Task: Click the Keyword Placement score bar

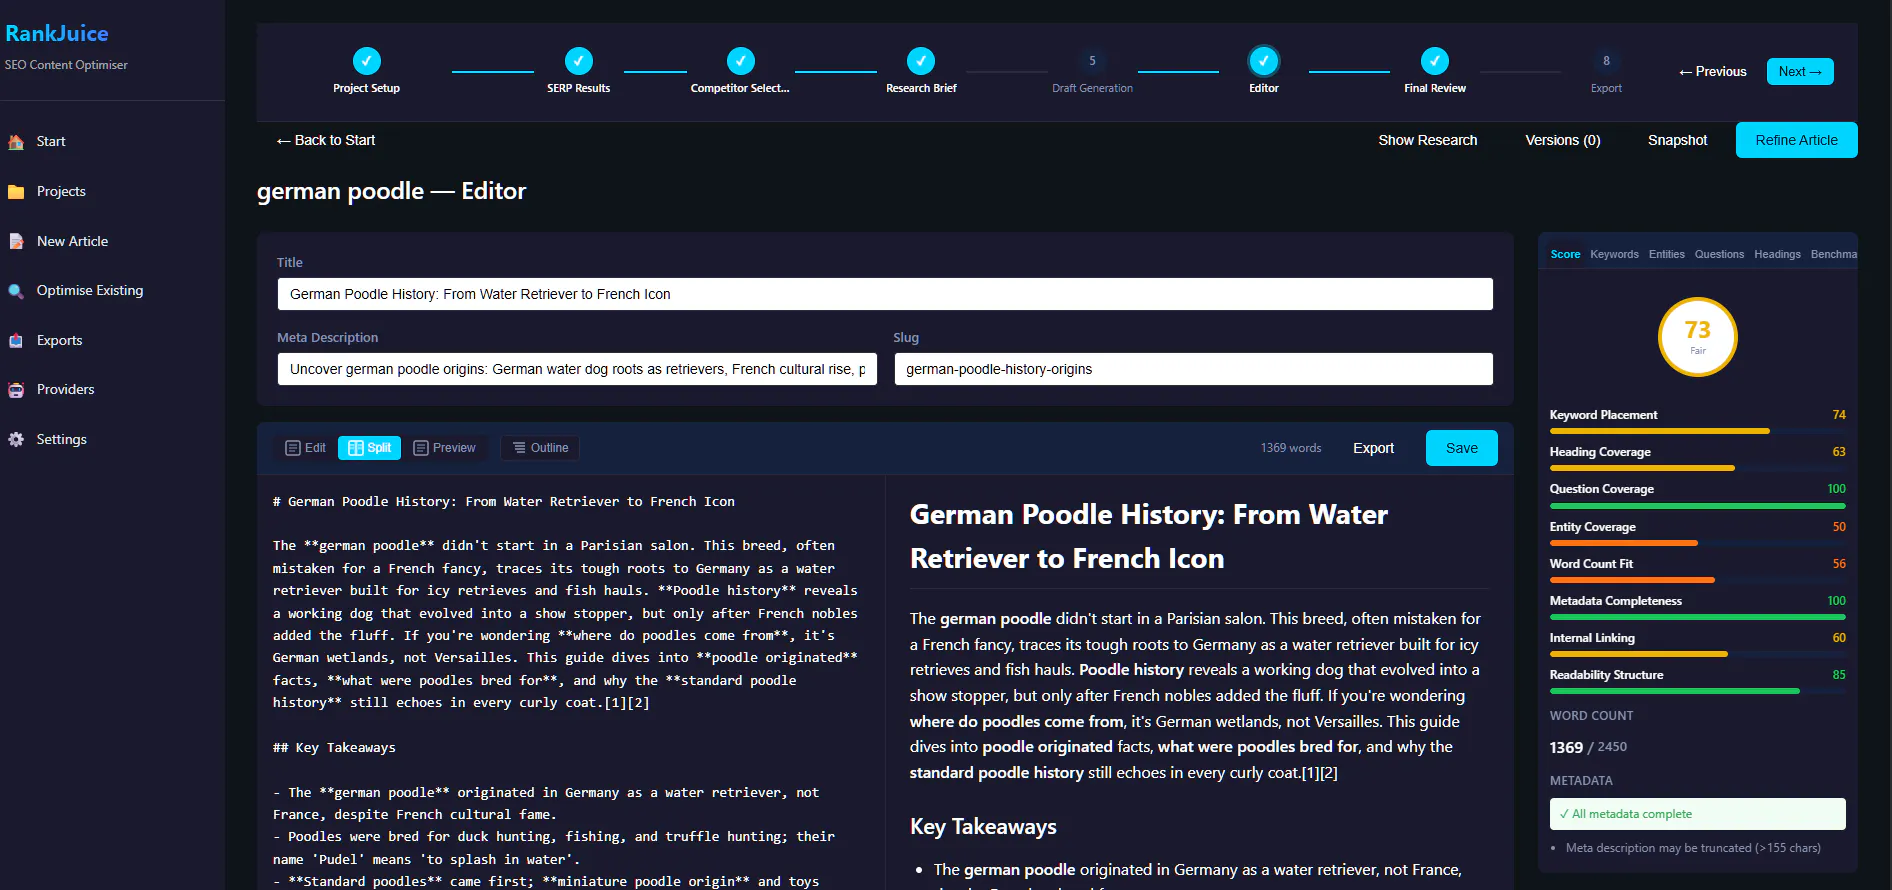Action: coord(1697,431)
